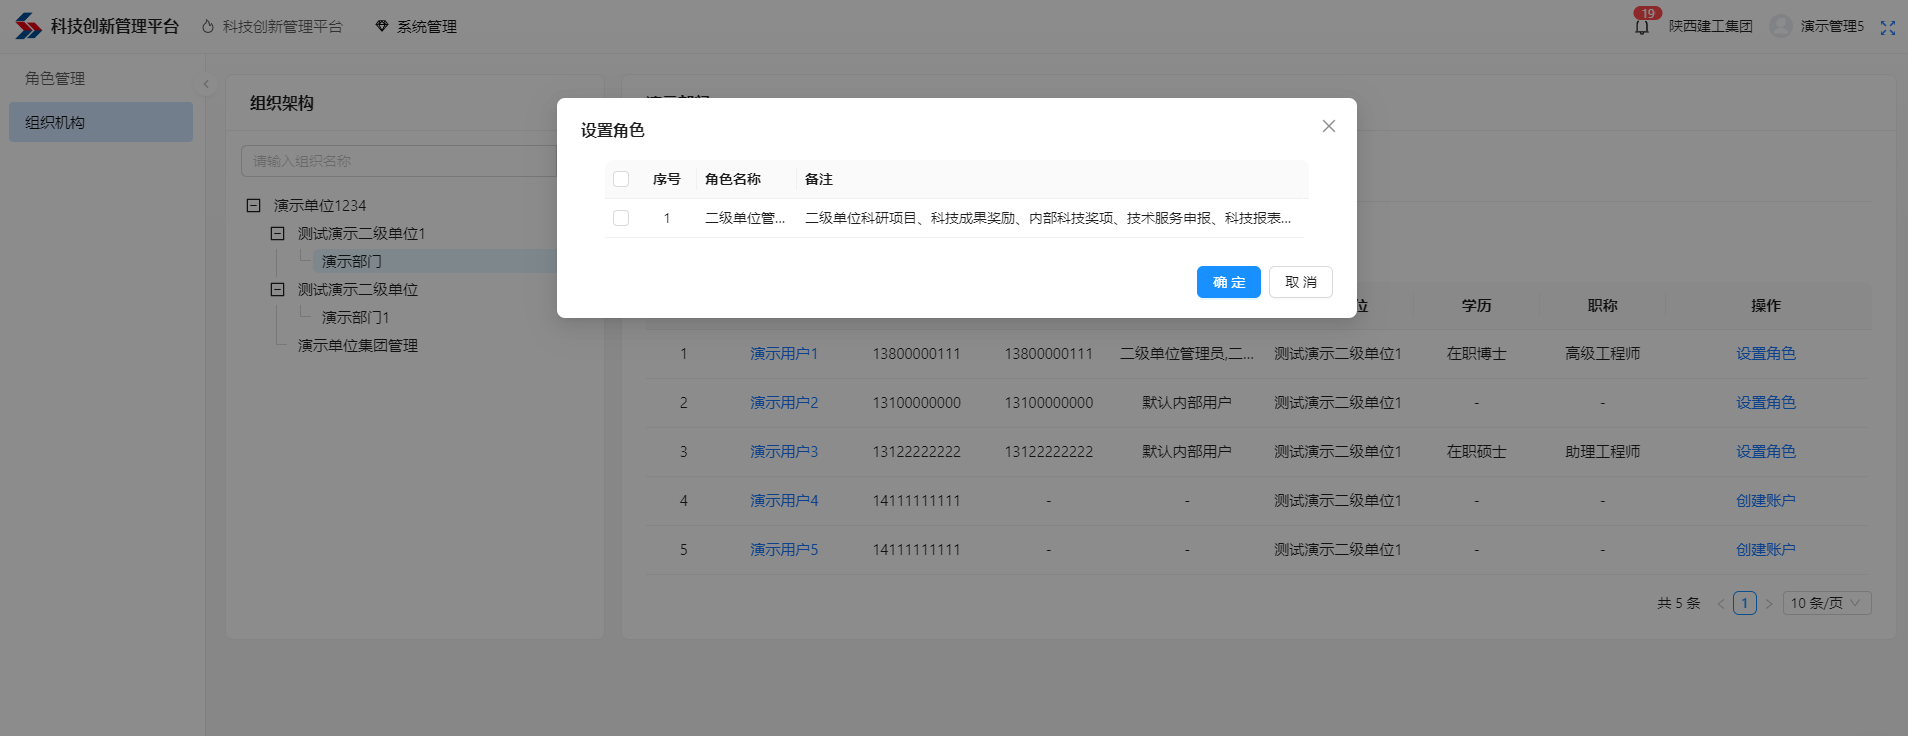The image size is (1908, 736).
Task: Collapse the 测试演示二级单位1 tree node
Action: pos(278,233)
